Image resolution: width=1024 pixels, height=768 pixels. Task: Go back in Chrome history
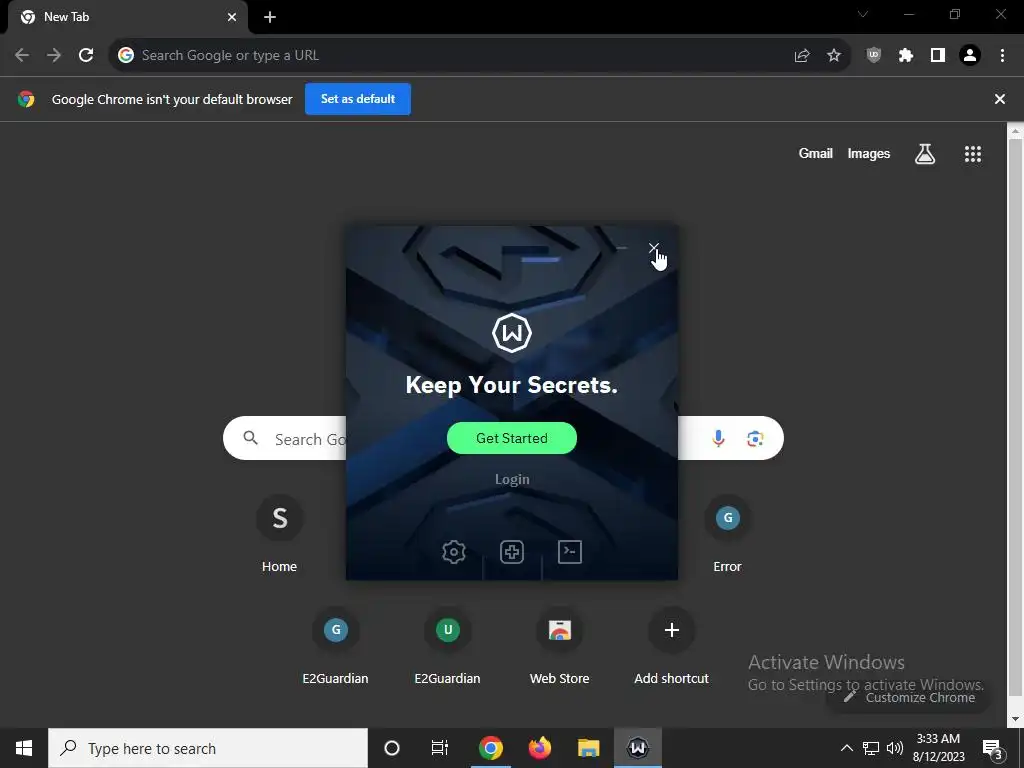pyautogui.click(x=22, y=56)
